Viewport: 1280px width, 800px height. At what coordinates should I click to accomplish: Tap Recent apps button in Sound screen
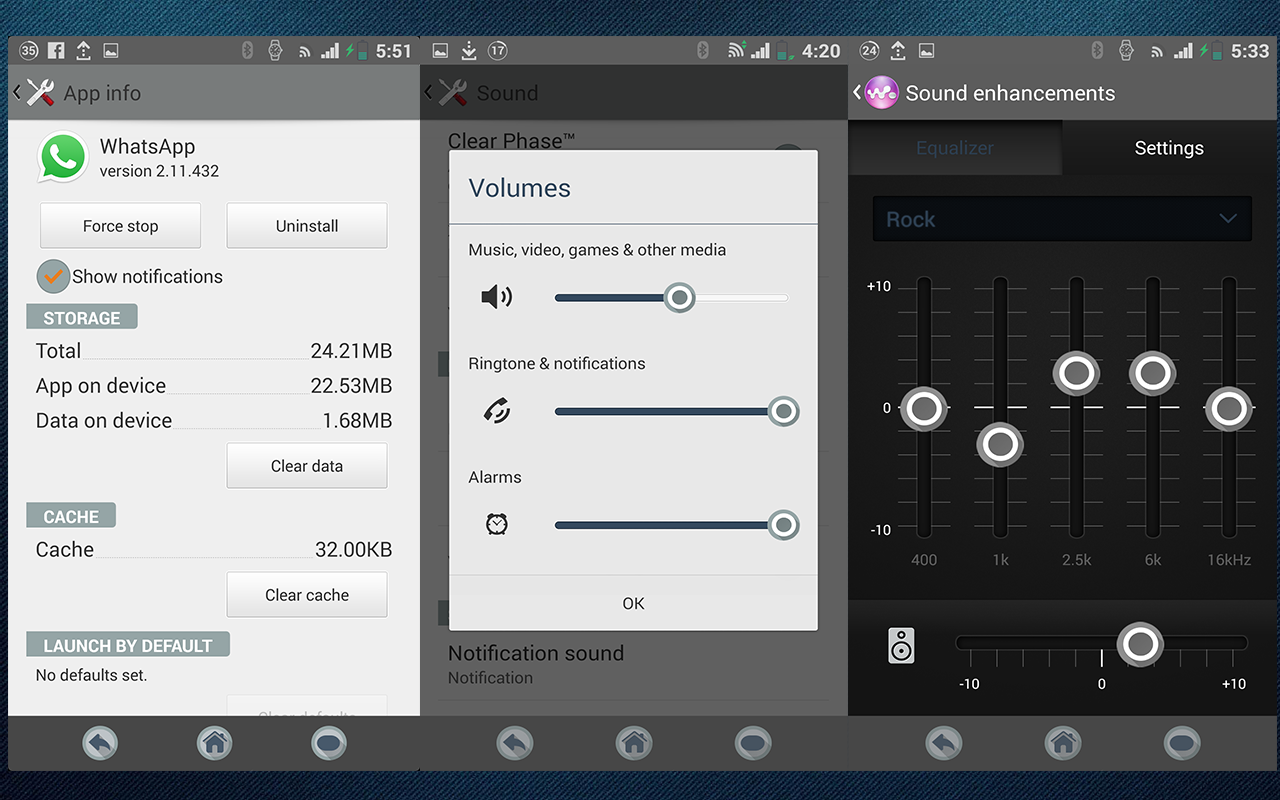[753, 743]
